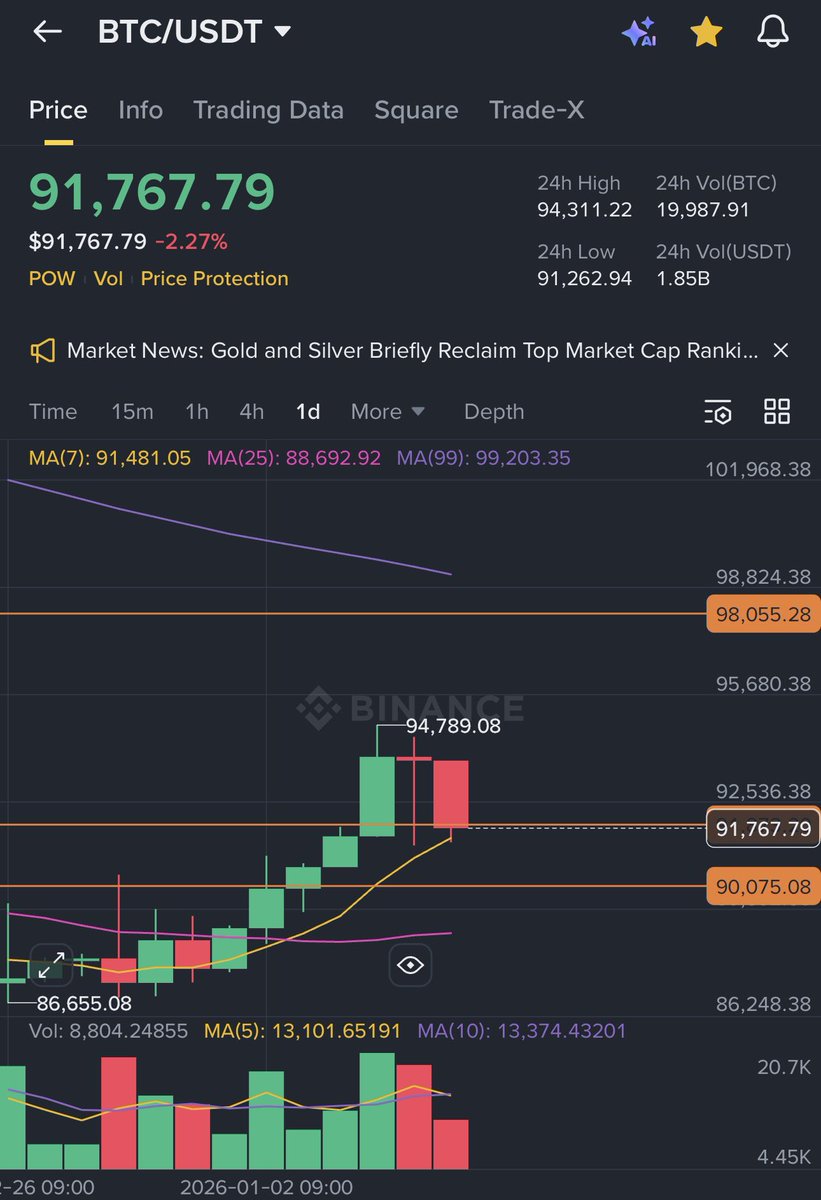The height and width of the screenshot is (1200, 821).
Task: Select the 1d chart interval
Action: 308,412
